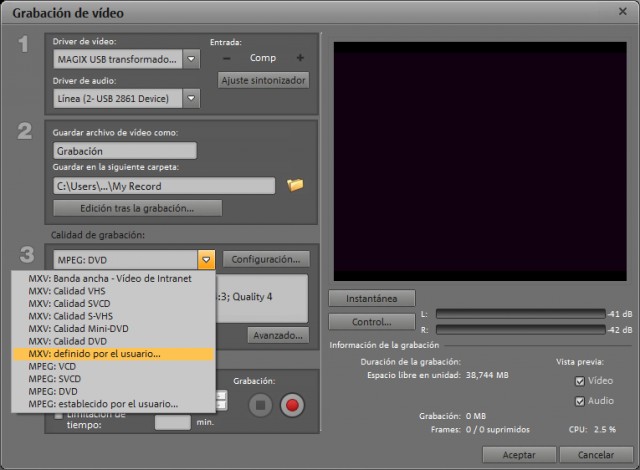Click the plus input selector icon
Viewport: 640px width, 470px height.
(x=300, y=58)
